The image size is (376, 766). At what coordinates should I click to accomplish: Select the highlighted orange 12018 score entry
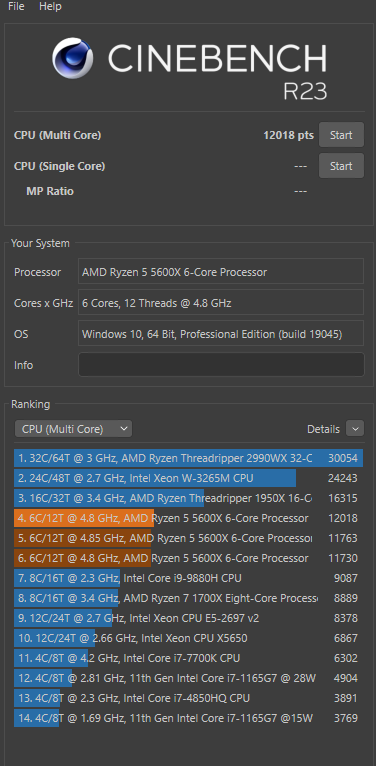[x=188, y=518]
